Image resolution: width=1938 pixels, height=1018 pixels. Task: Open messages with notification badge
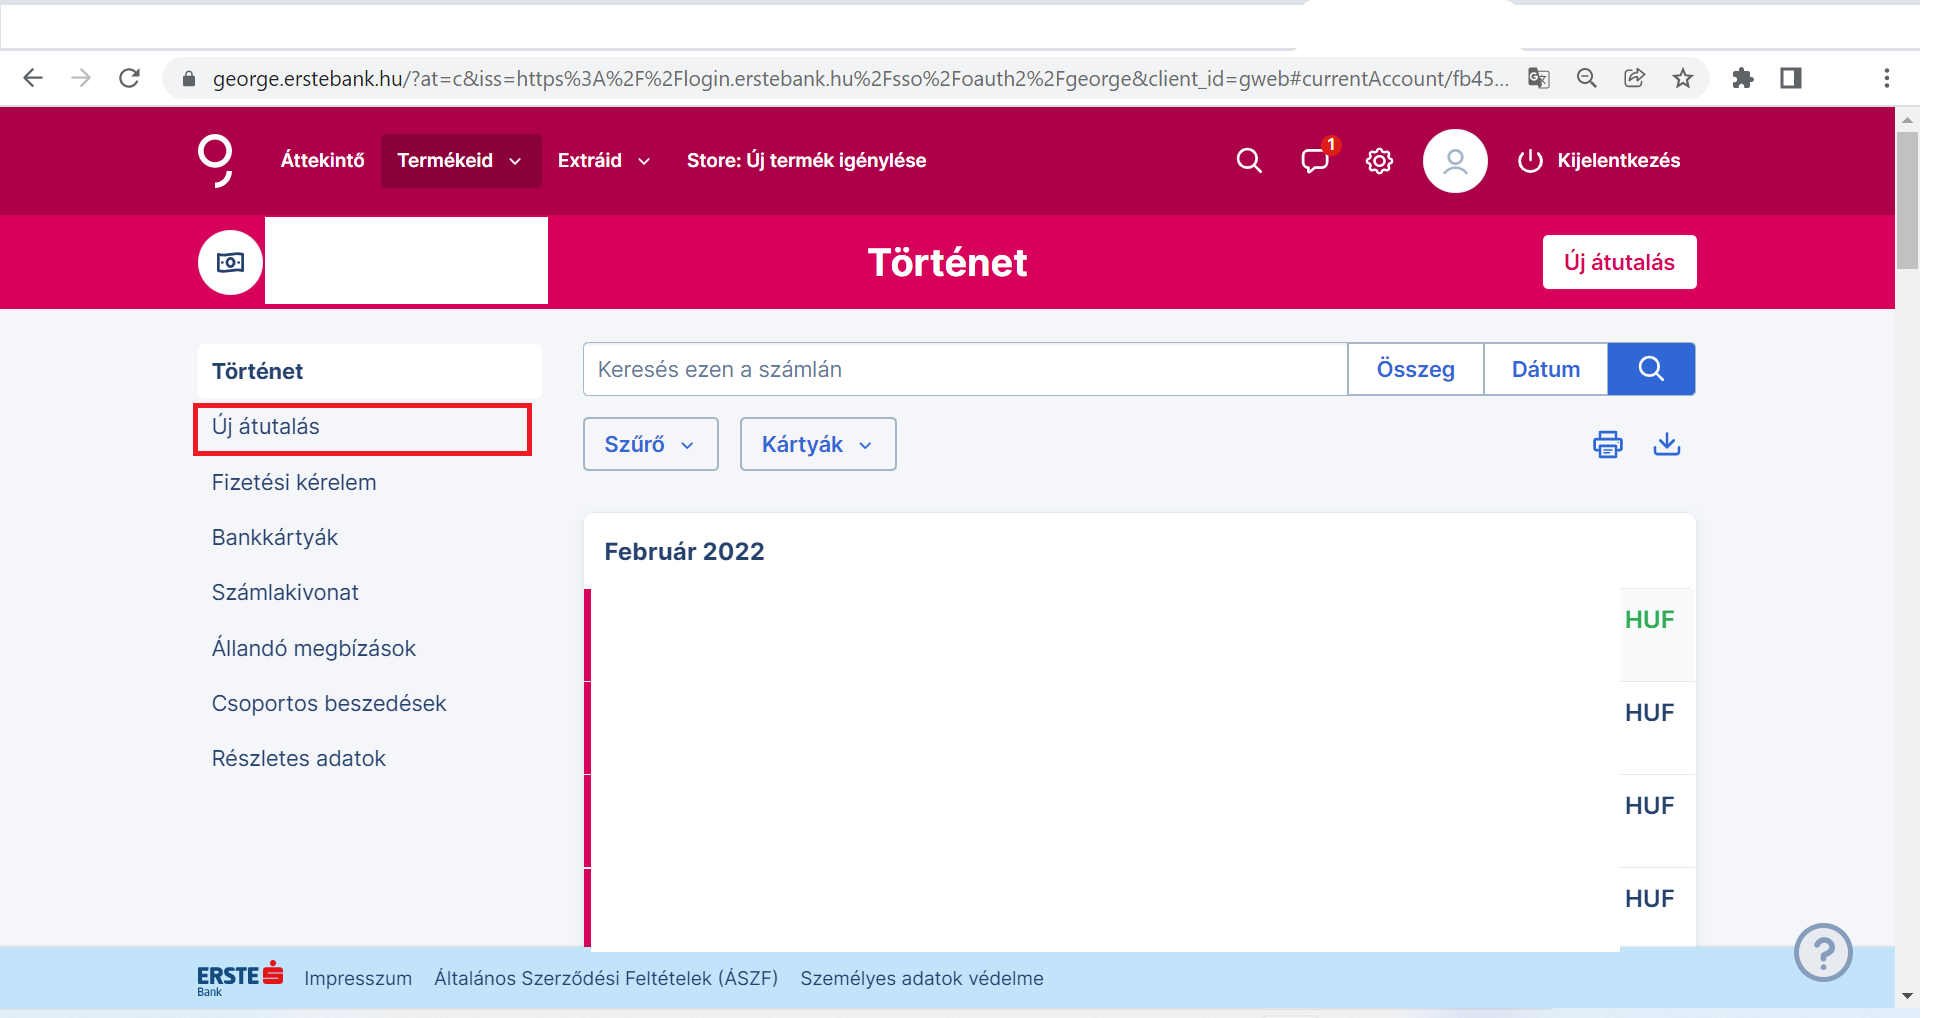pyautogui.click(x=1315, y=160)
